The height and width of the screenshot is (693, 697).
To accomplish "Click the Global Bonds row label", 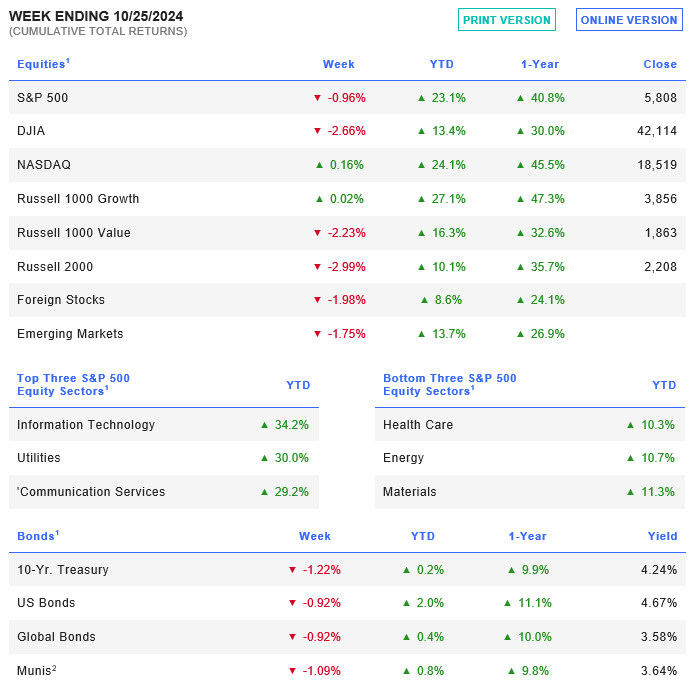I will click(56, 637).
